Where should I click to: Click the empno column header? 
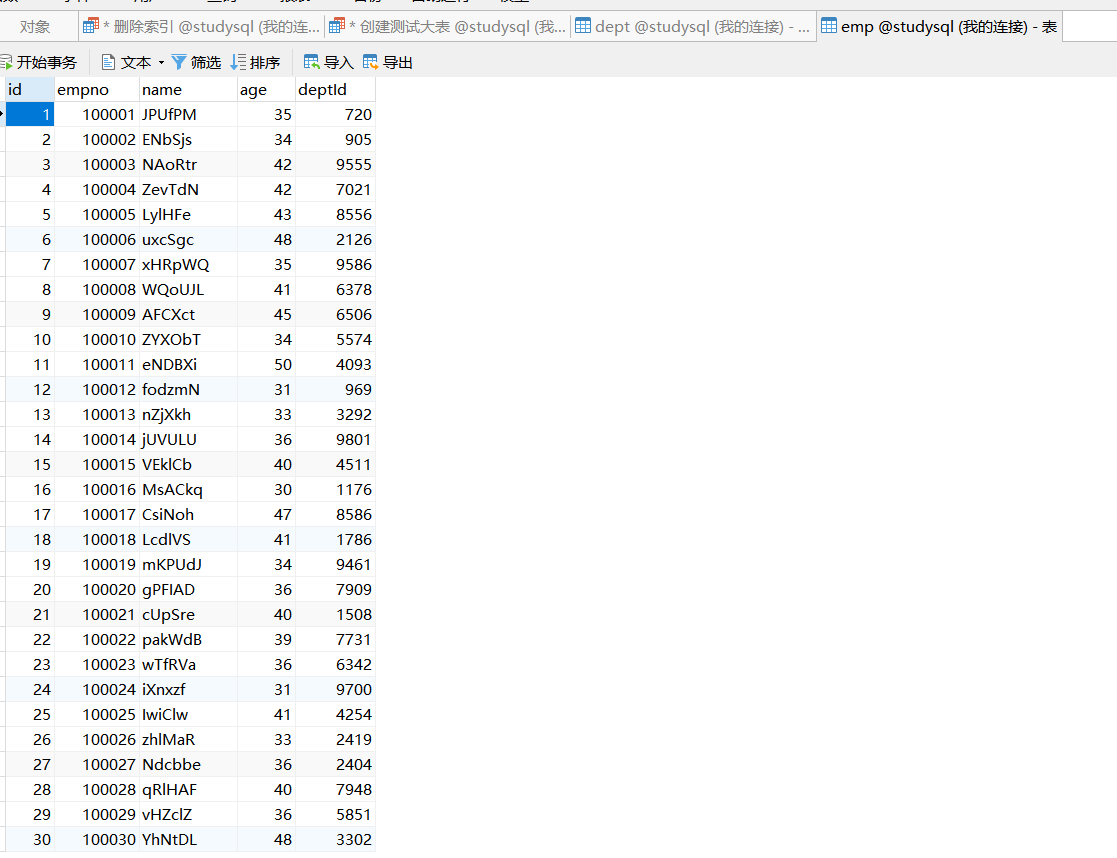point(96,90)
